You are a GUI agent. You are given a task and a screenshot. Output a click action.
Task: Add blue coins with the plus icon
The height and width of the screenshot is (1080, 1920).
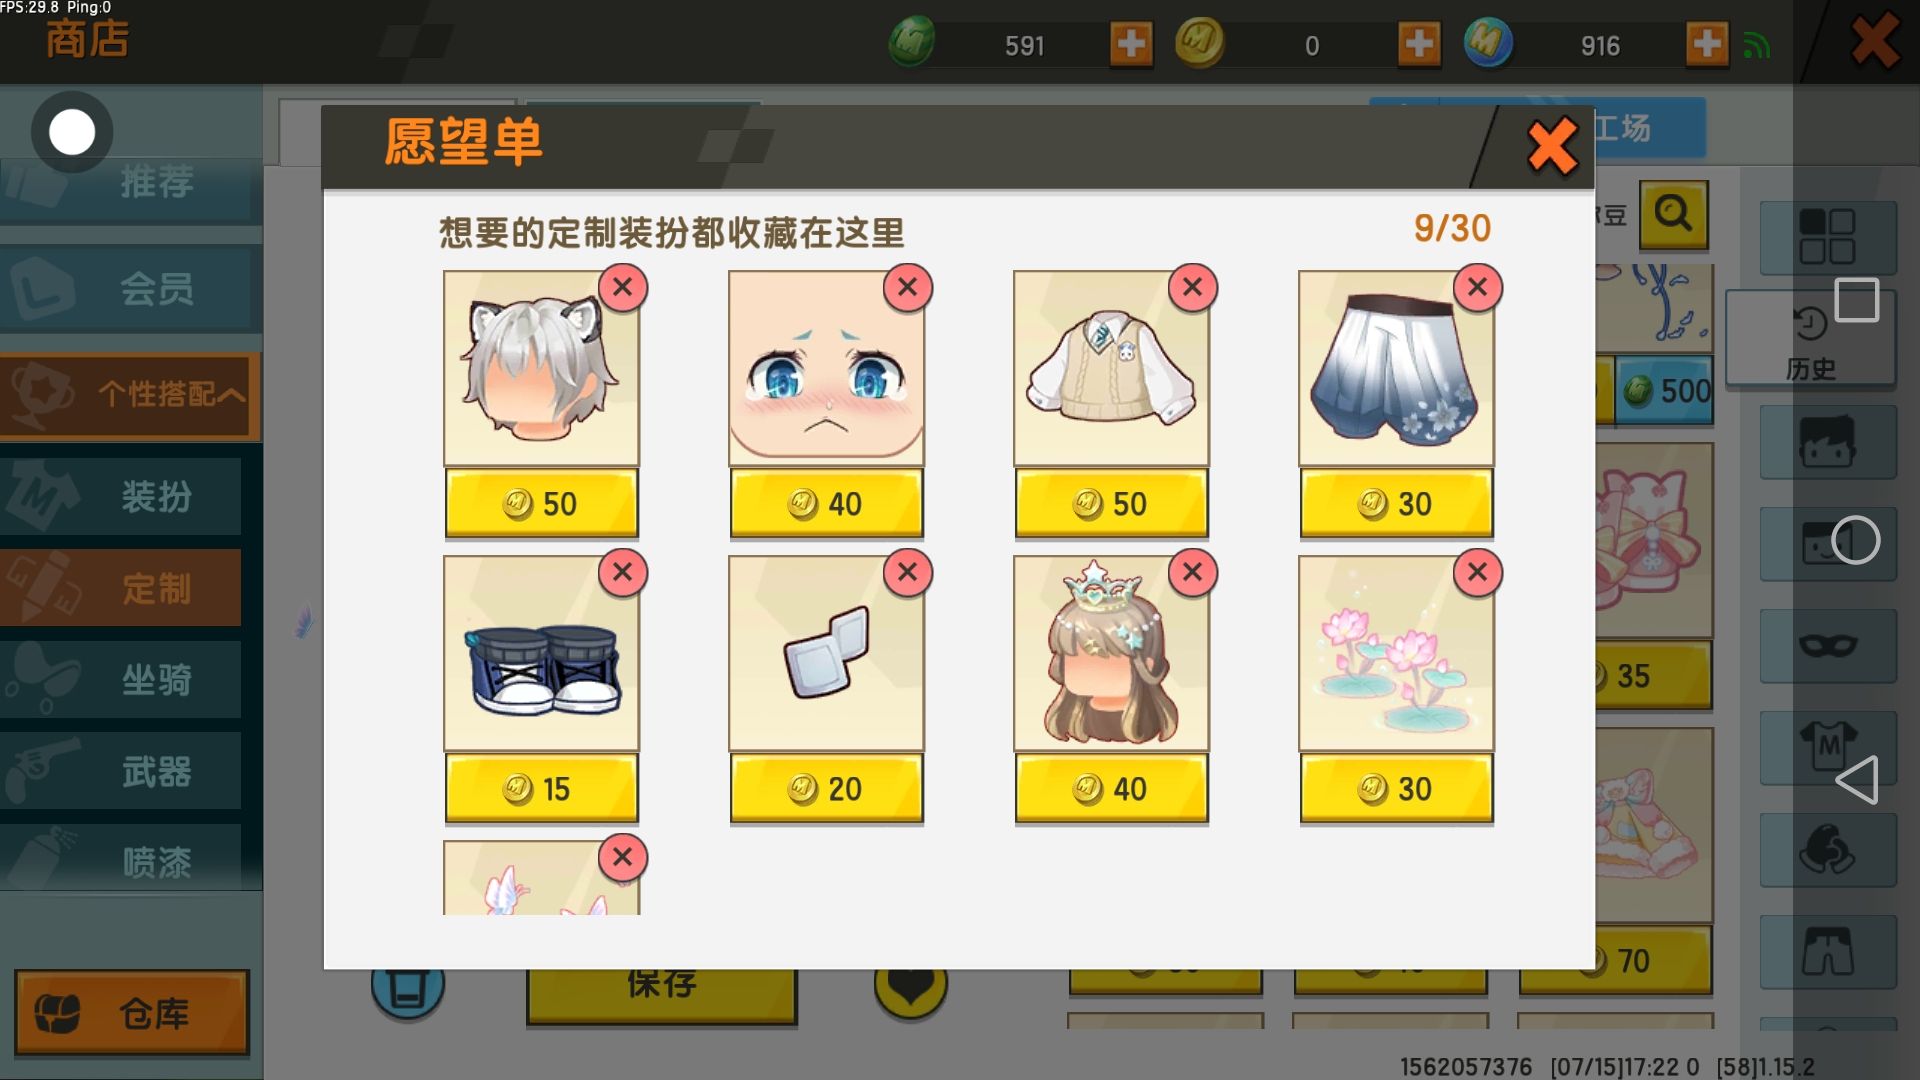[x=1707, y=45]
